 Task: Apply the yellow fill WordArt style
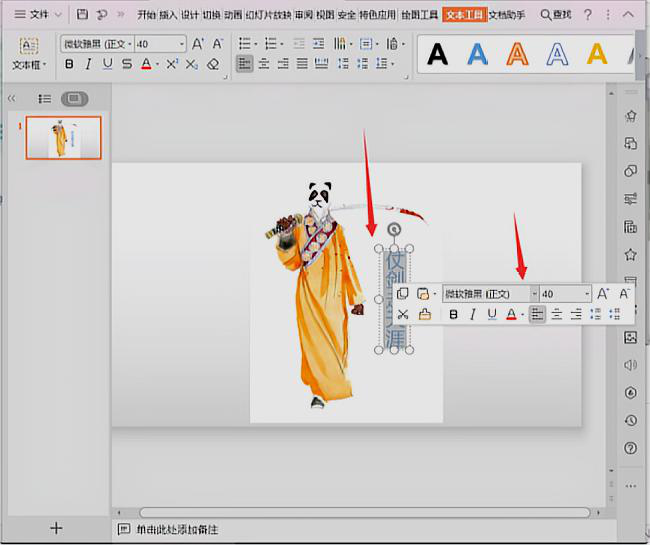coord(597,54)
